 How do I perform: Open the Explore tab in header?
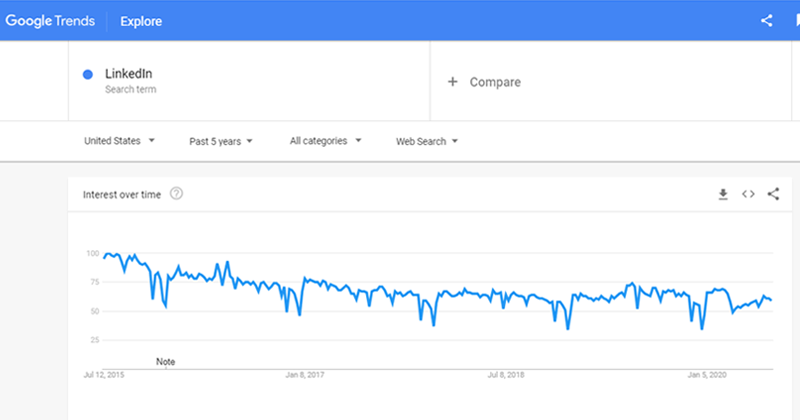click(x=141, y=21)
